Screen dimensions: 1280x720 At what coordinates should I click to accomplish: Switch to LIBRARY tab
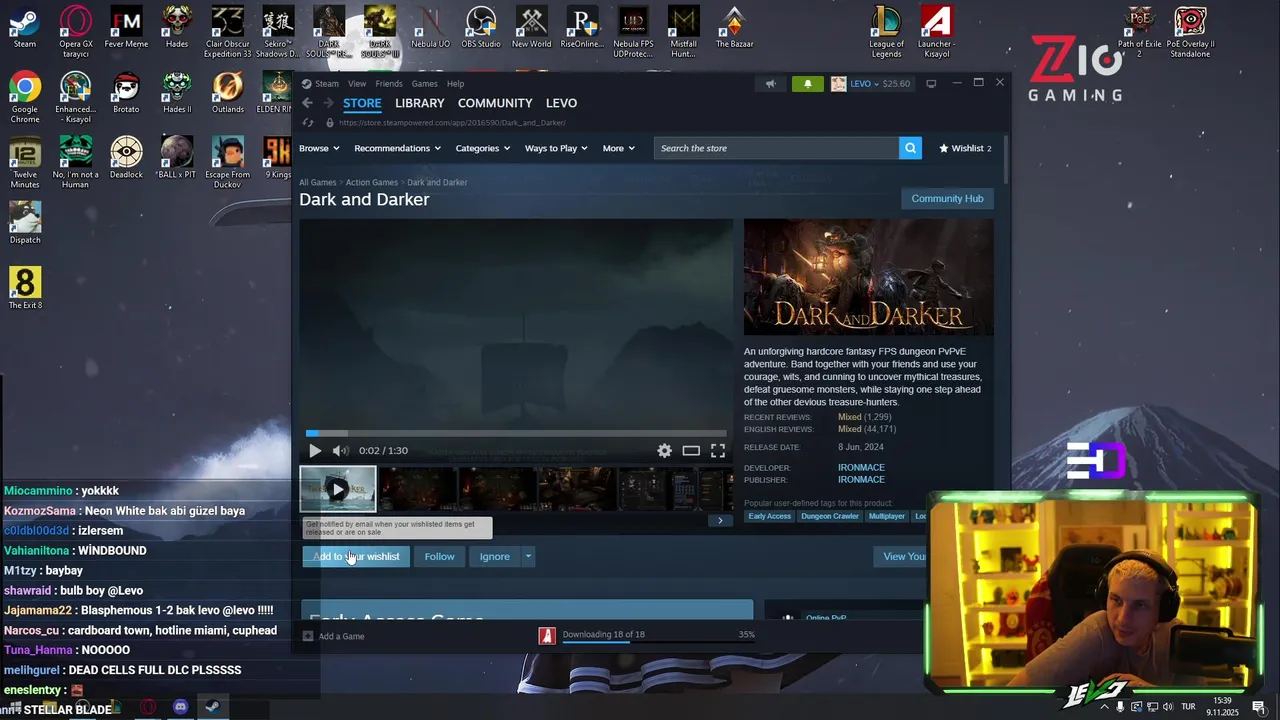[x=419, y=103]
